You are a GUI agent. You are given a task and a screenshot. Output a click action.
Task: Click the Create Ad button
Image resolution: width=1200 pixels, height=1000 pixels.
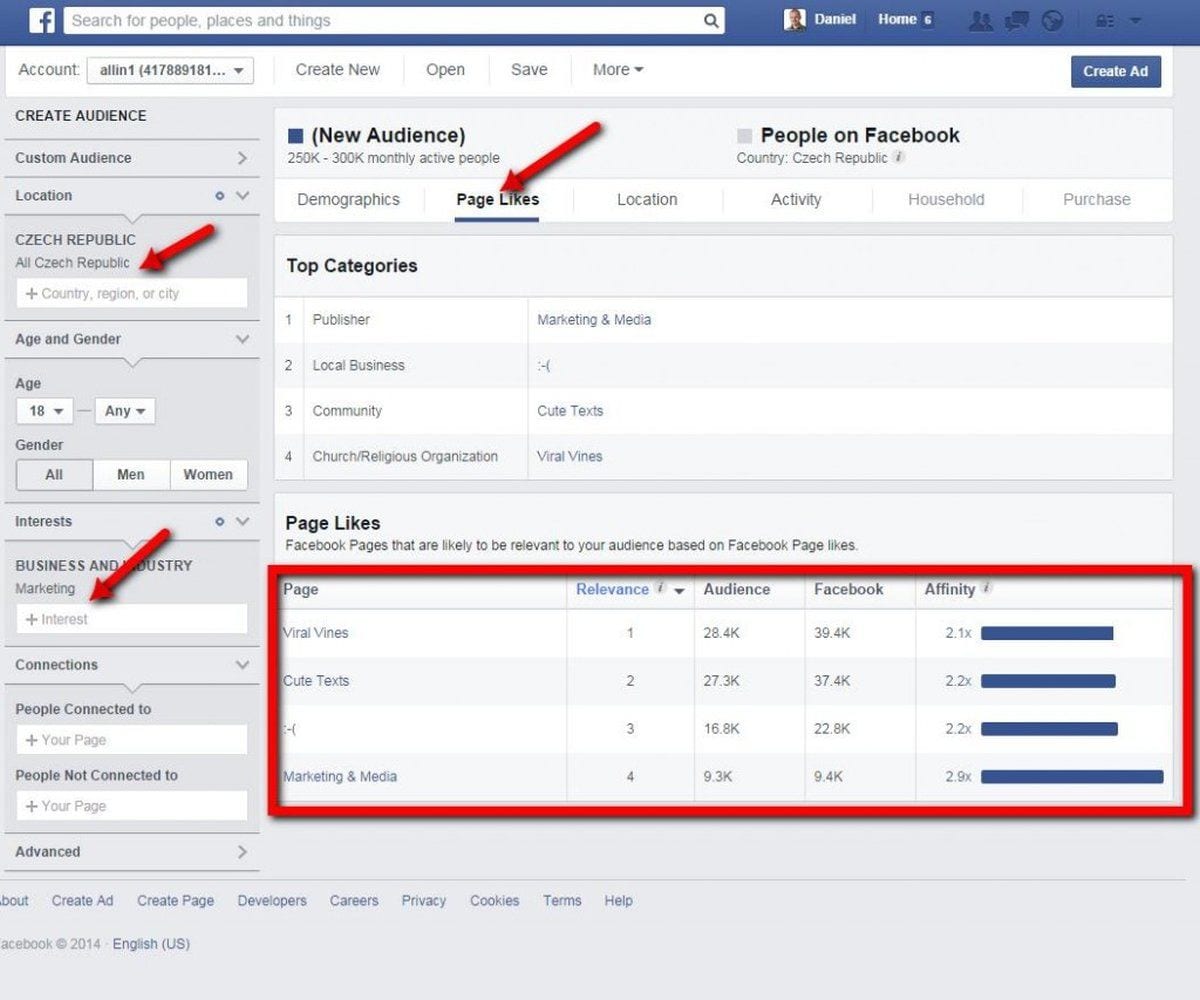coord(1116,71)
